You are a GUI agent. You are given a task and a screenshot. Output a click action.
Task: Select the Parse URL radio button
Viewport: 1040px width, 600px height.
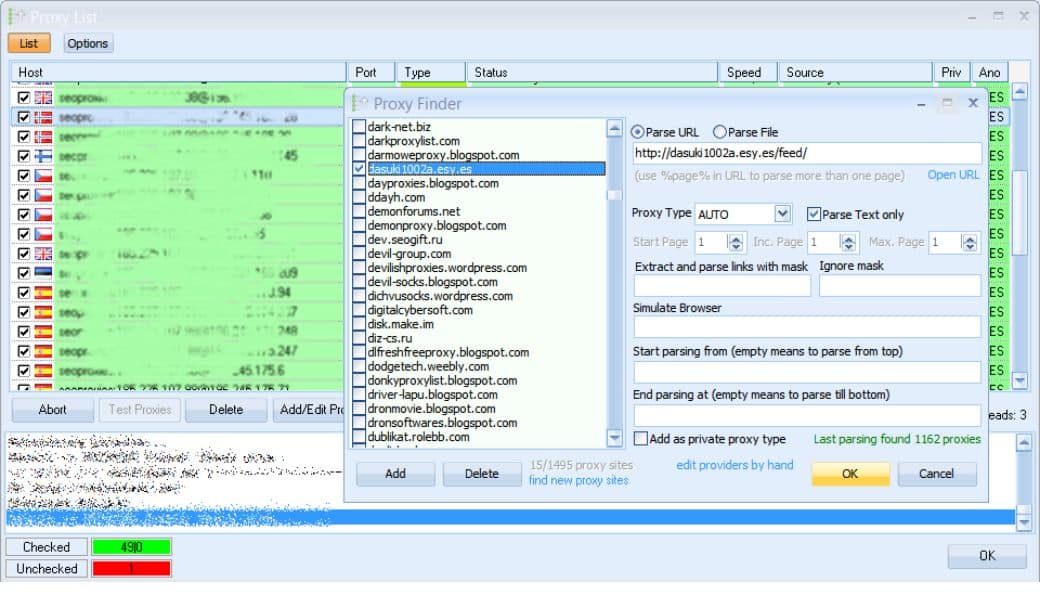637,132
